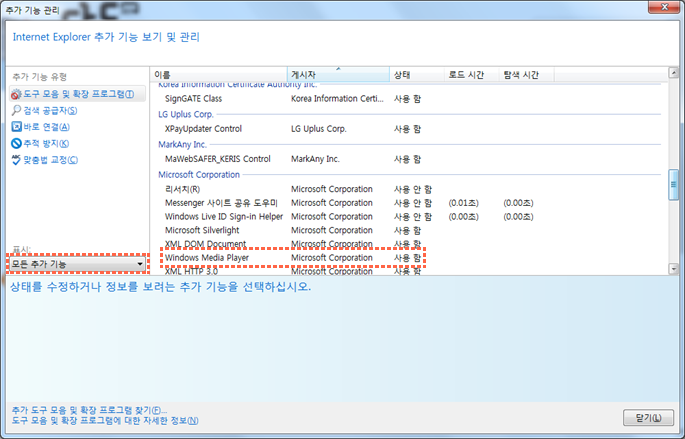
Task: Select the gear icon for toolbars and extensions
Action: tap(16, 94)
